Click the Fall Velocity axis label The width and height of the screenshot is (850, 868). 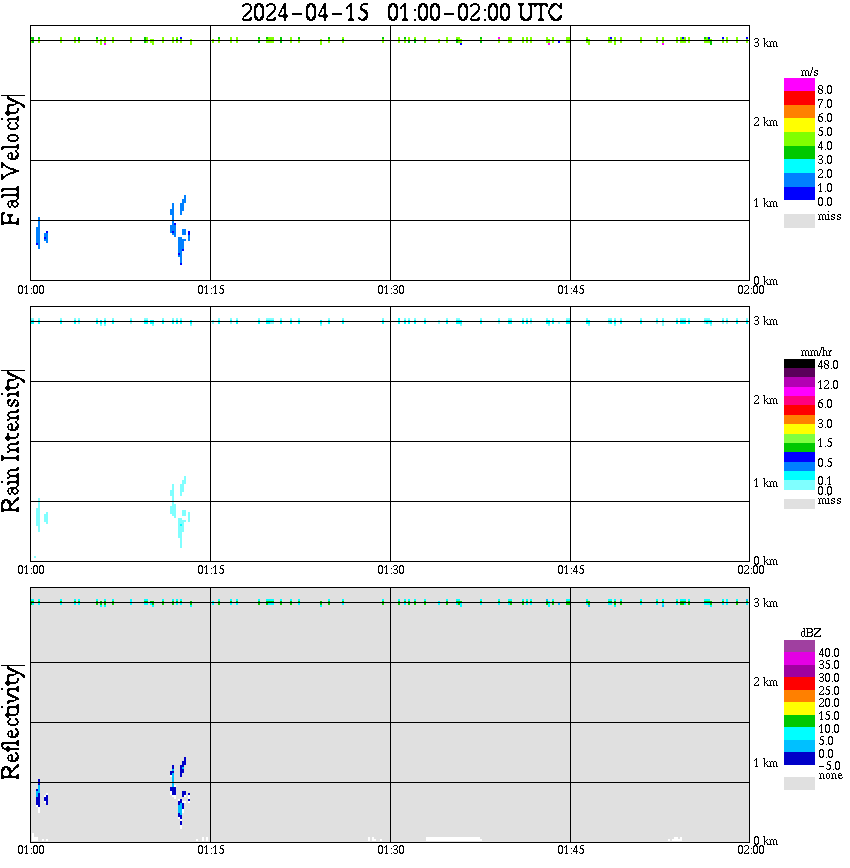12,160
